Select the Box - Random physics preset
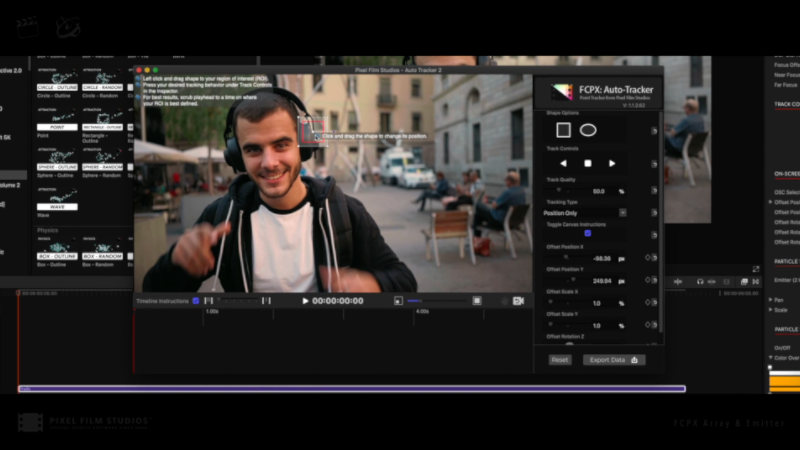 click(102, 248)
